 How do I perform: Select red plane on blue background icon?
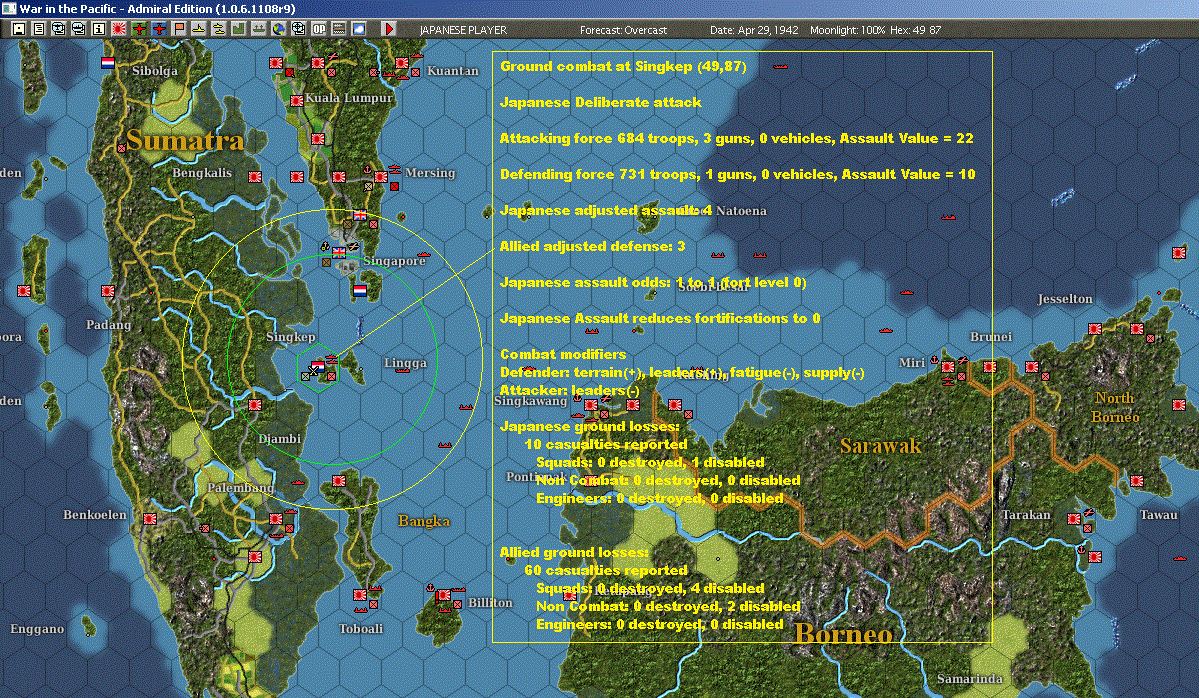(159, 29)
